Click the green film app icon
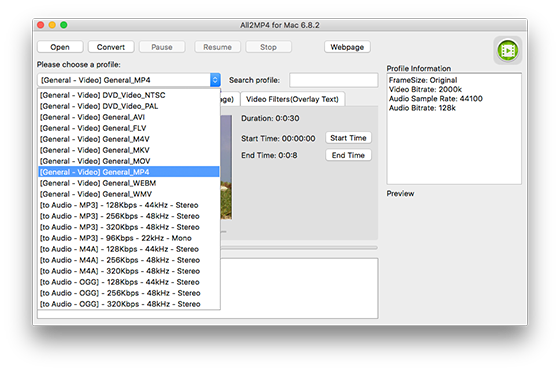The height and width of the screenshot is (372, 560). coord(508,50)
